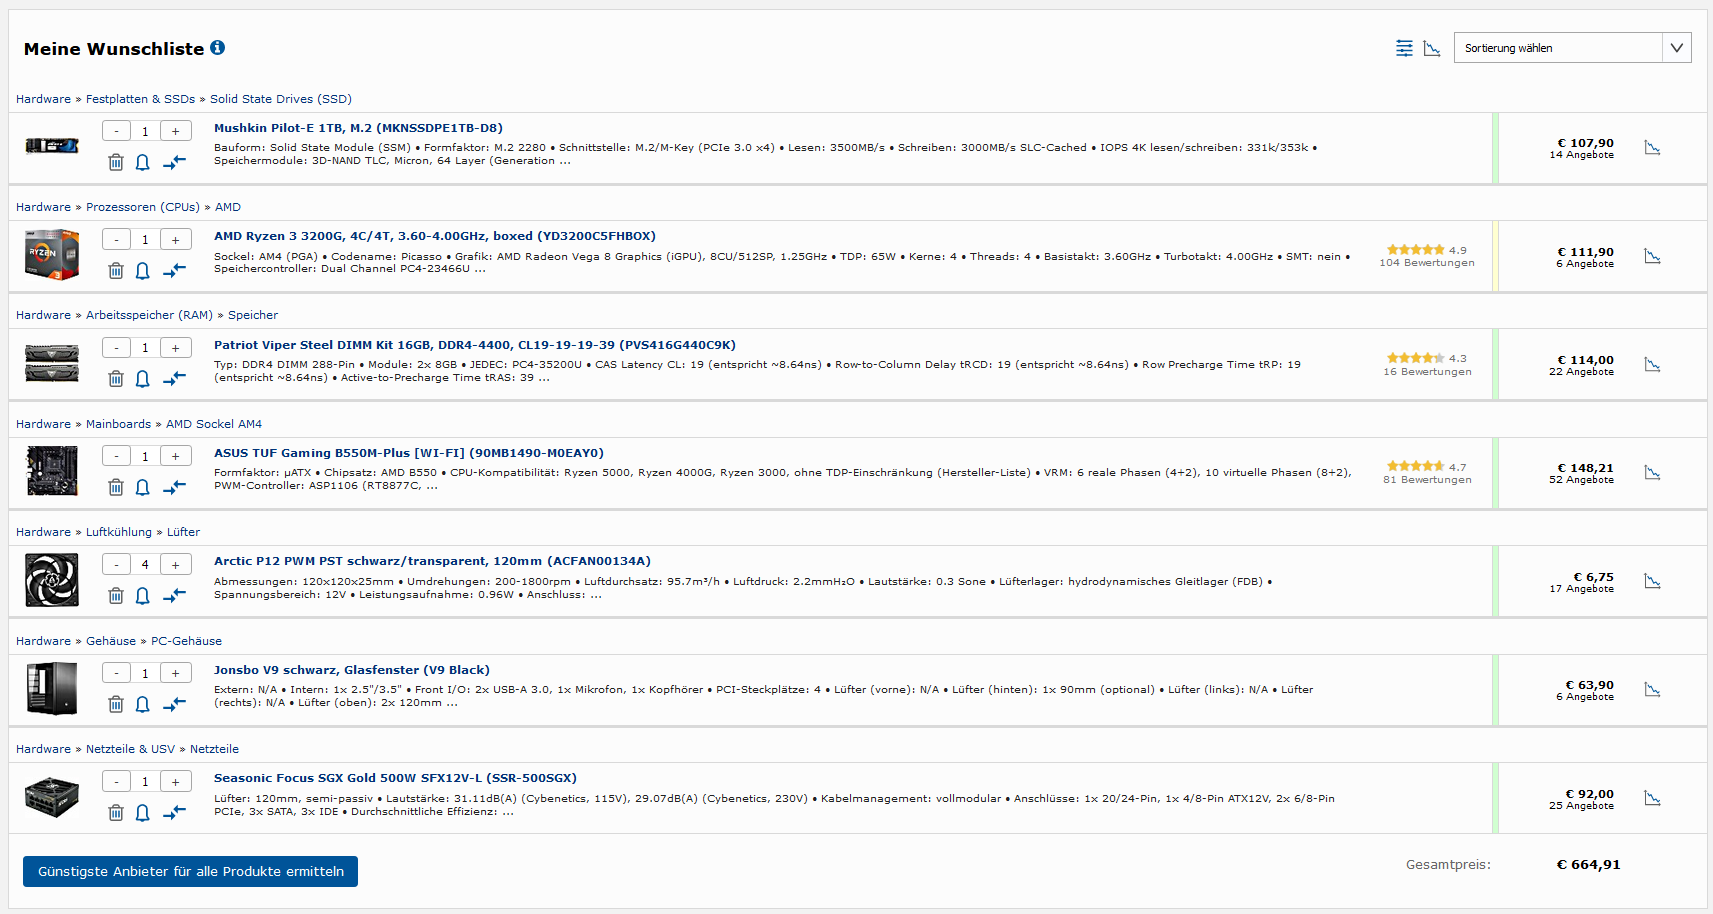The width and height of the screenshot is (1713, 914).
Task: Open the Mushkin Pilot-E 1TB product link
Action: [x=358, y=128]
